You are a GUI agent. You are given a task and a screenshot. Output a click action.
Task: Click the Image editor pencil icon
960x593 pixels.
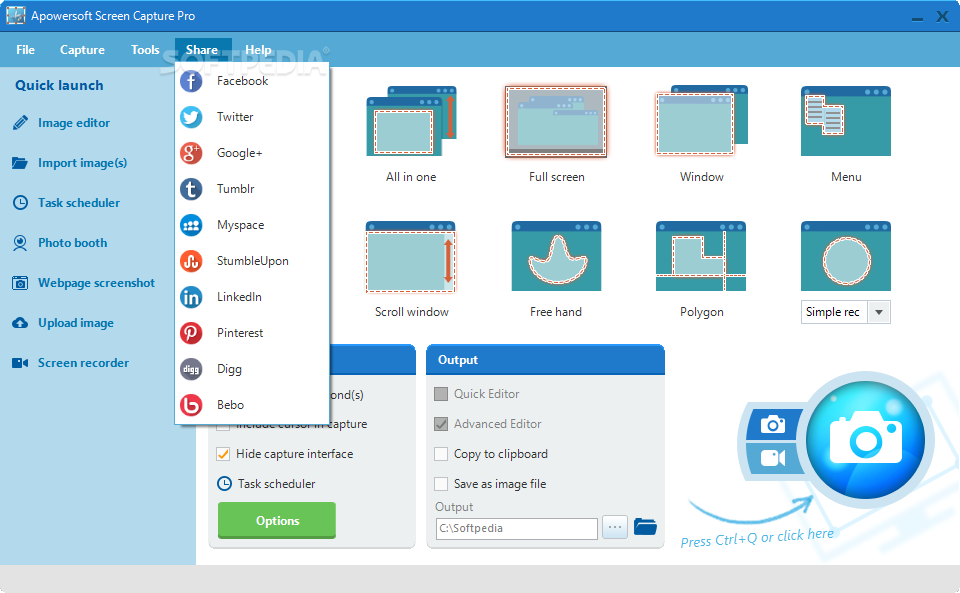[x=20, y=123]
